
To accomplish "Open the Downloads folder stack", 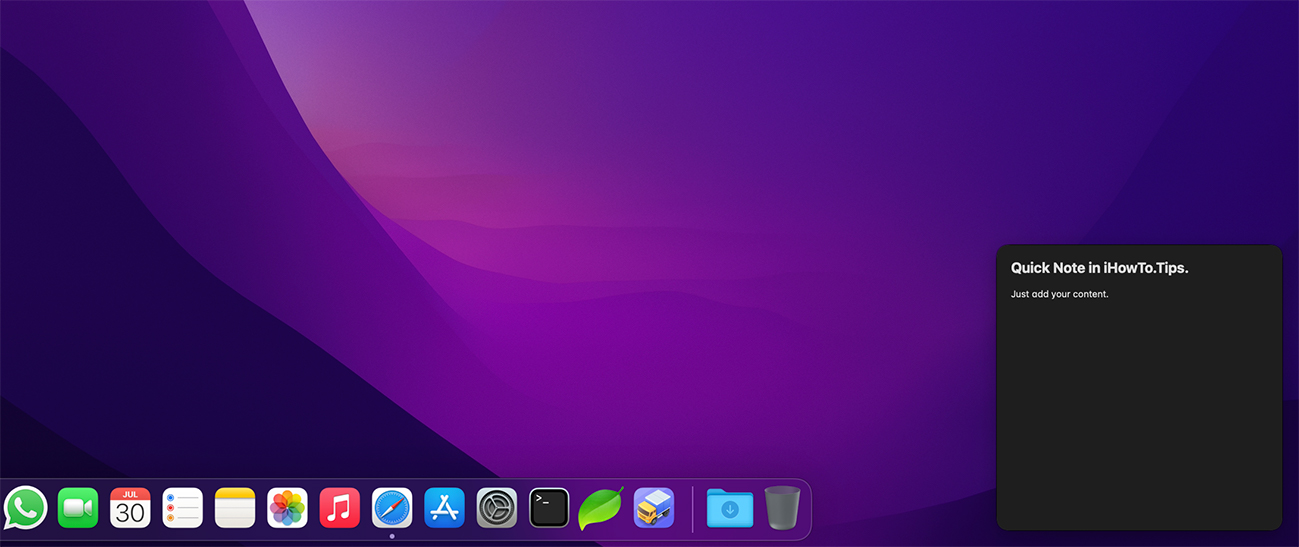I will pyautogui.click(x=730, y=508).
